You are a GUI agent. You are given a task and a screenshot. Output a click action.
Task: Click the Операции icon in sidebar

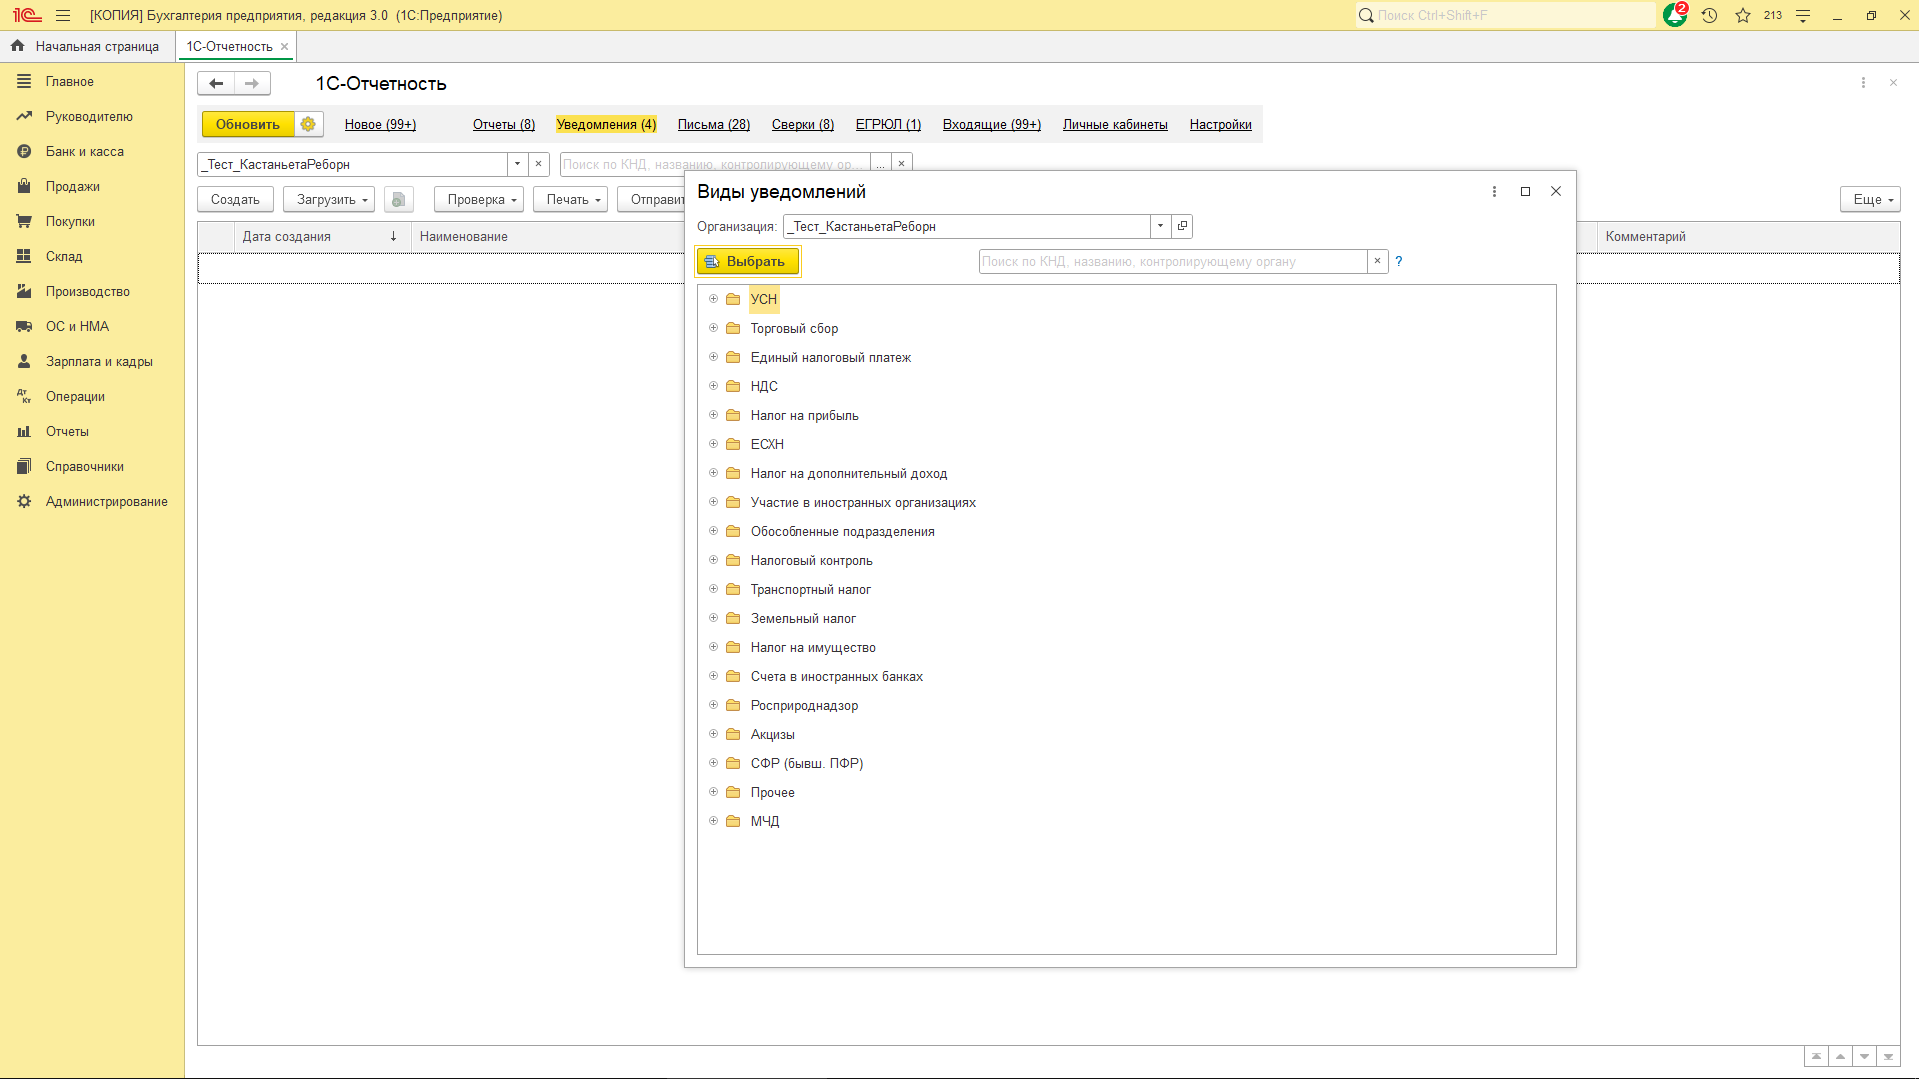tap(24, 396)
